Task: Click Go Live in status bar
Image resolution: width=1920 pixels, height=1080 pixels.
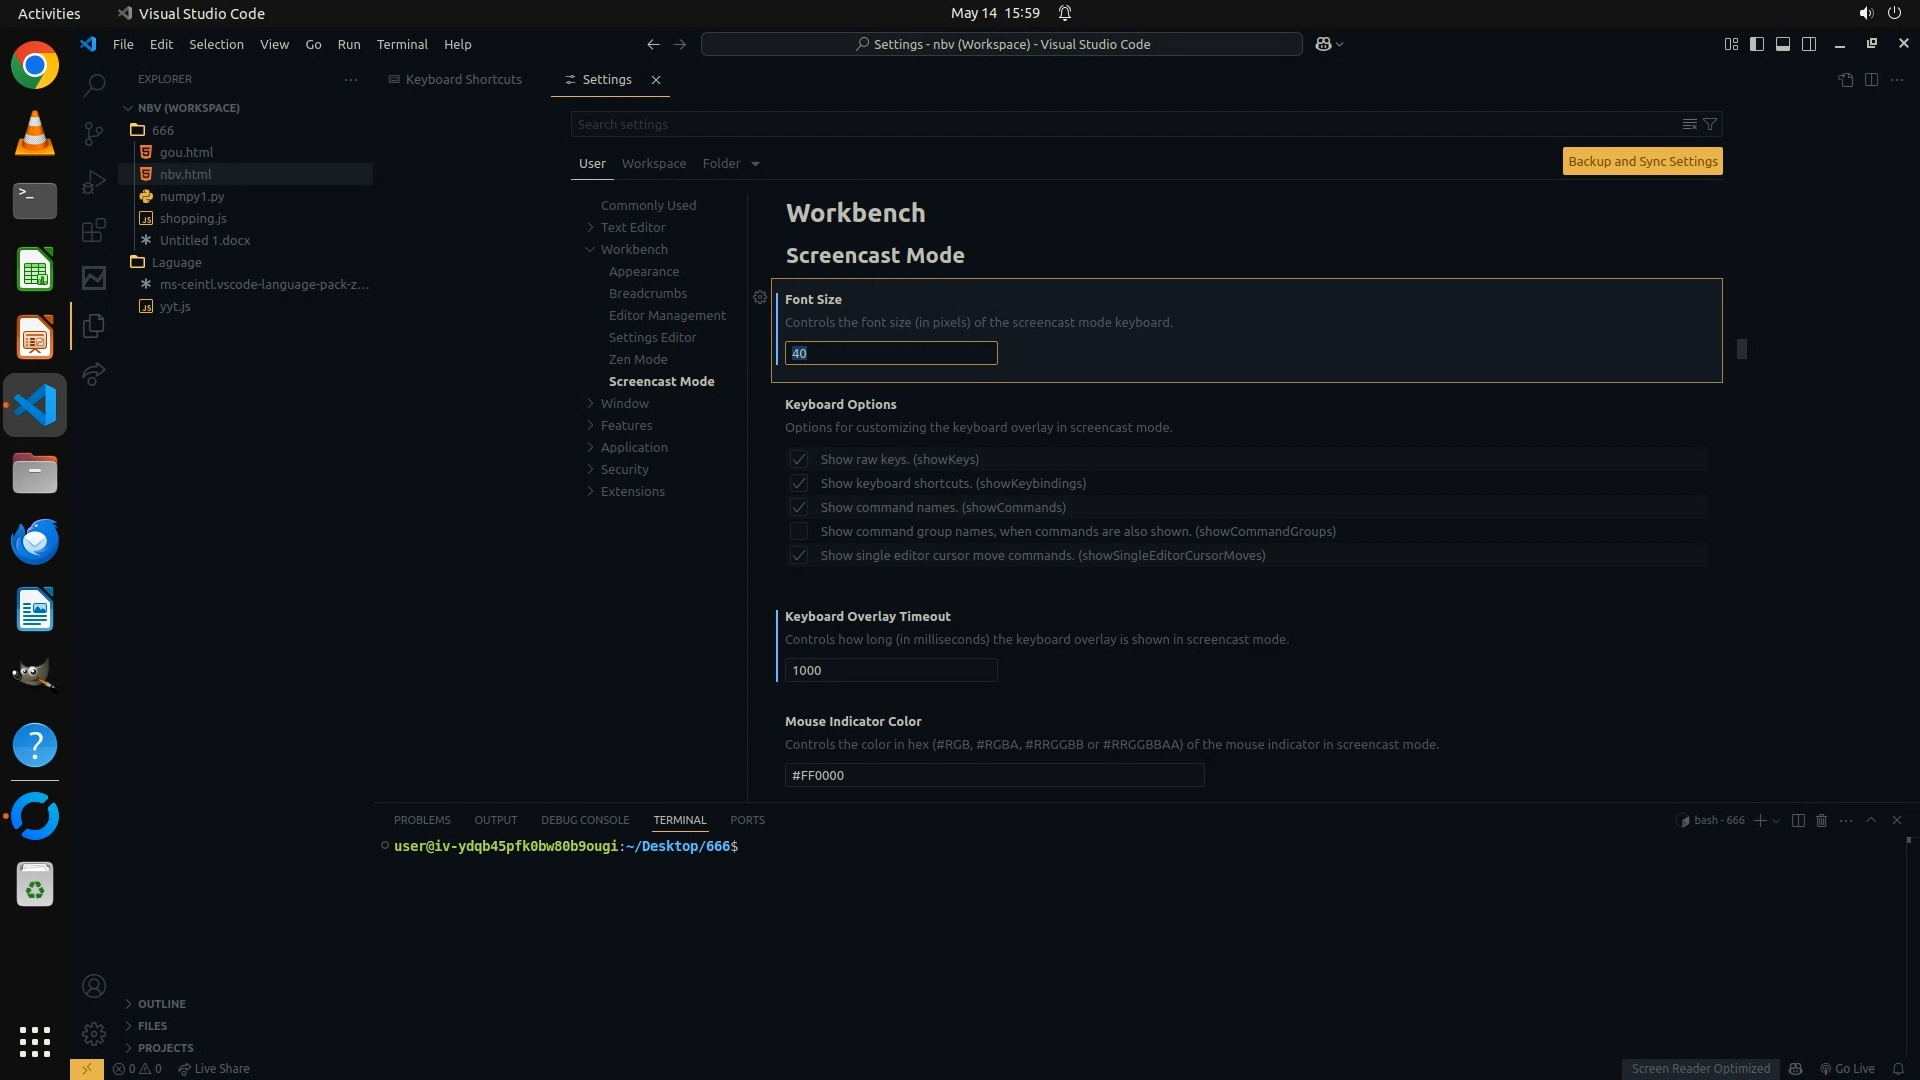Action: coord(1847,1068)
